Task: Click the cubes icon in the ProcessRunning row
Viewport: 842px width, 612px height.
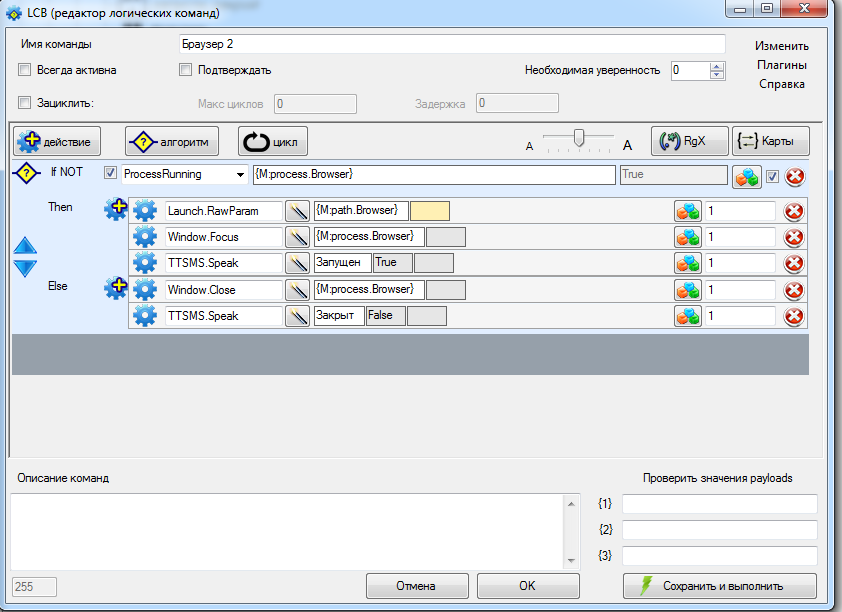Action: pos(746,177)
